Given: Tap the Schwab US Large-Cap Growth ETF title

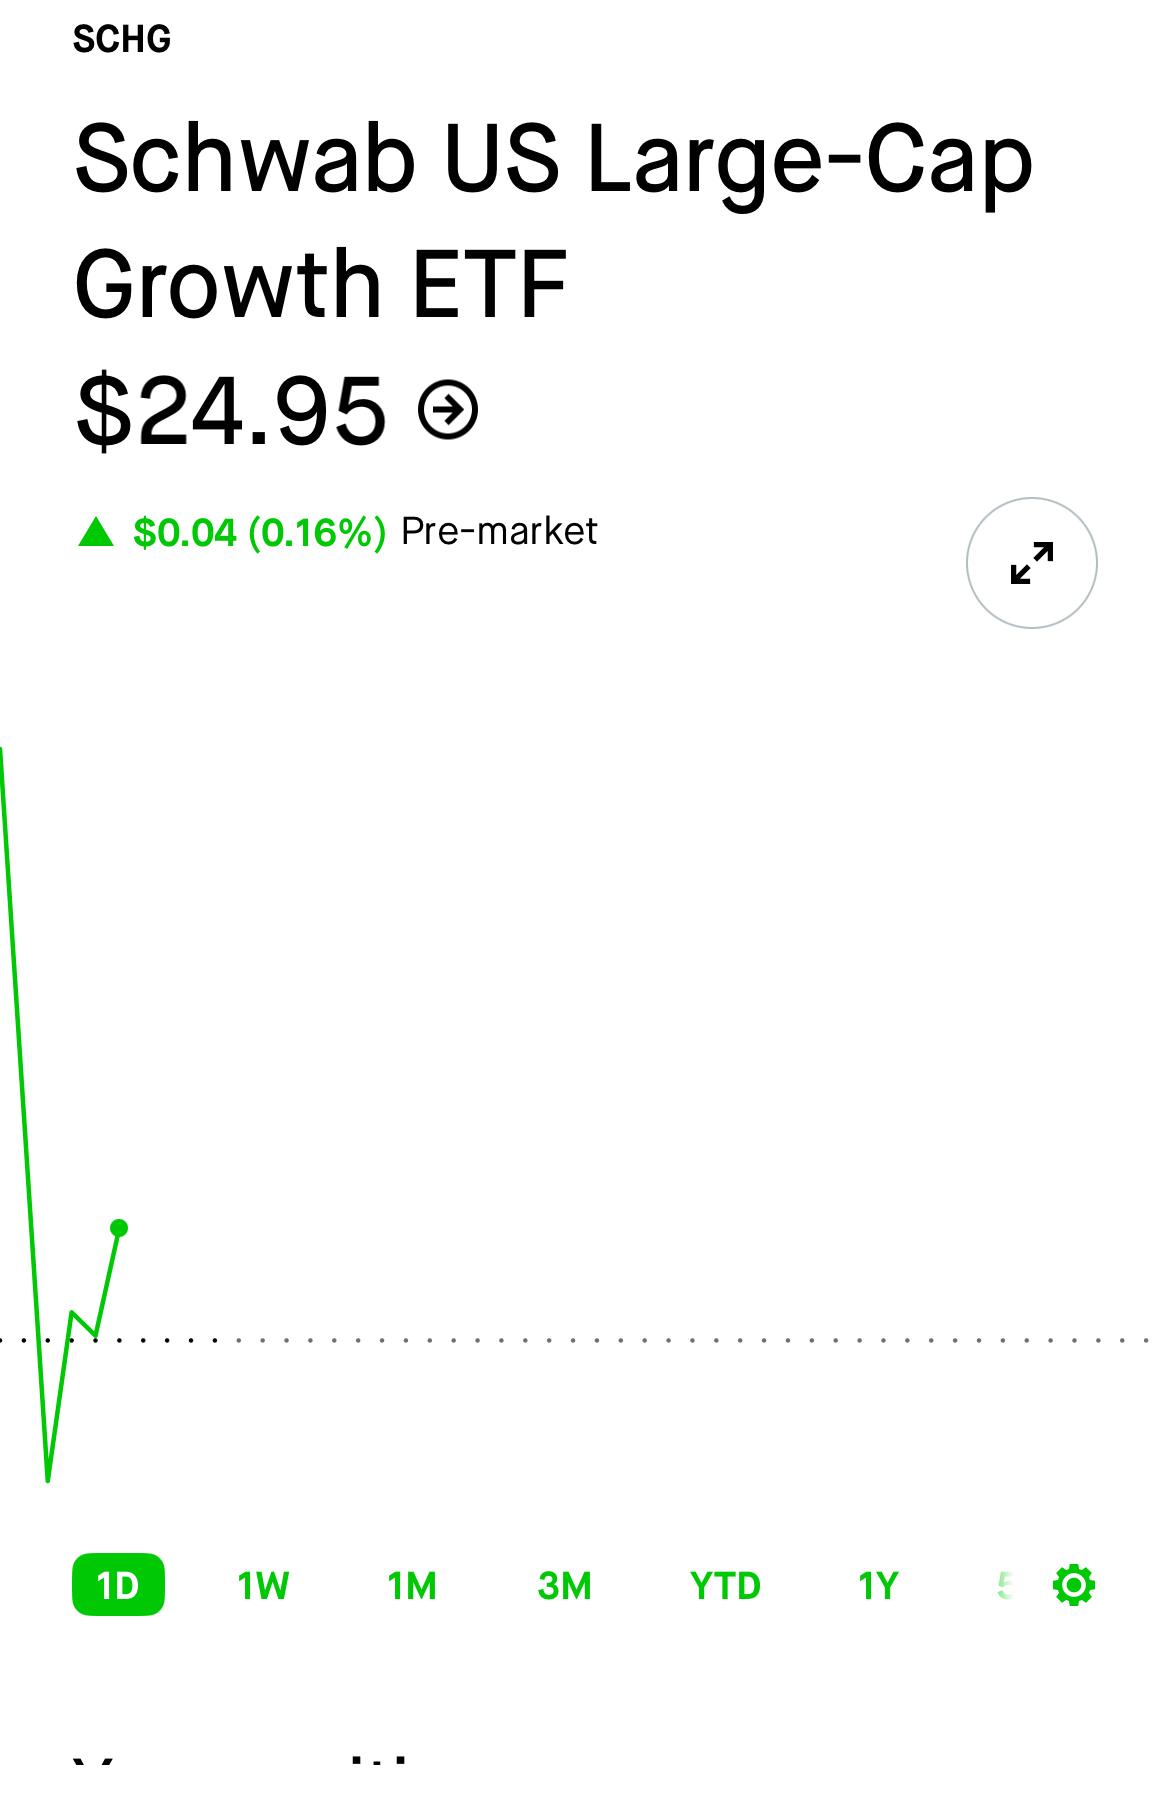Looking at the screenshot, I should click(553, 220).
